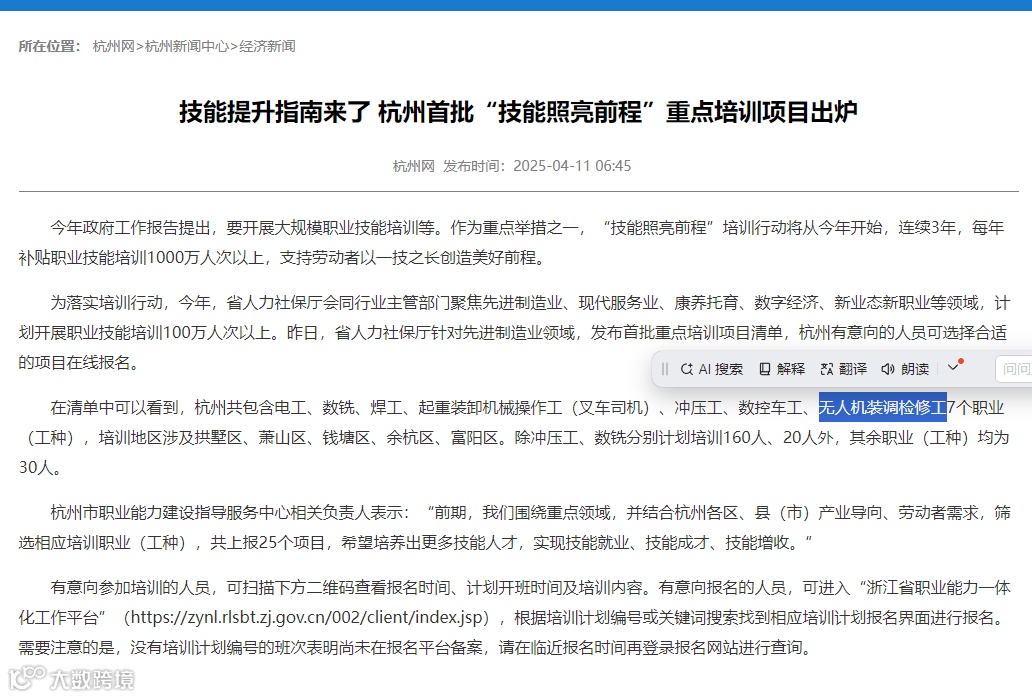The height and width of the screenshot is (698, 1032).
Task: Click the zynl.rlsbt.zj.gov.cn URL in the article
Action: [x=307, y=618]
